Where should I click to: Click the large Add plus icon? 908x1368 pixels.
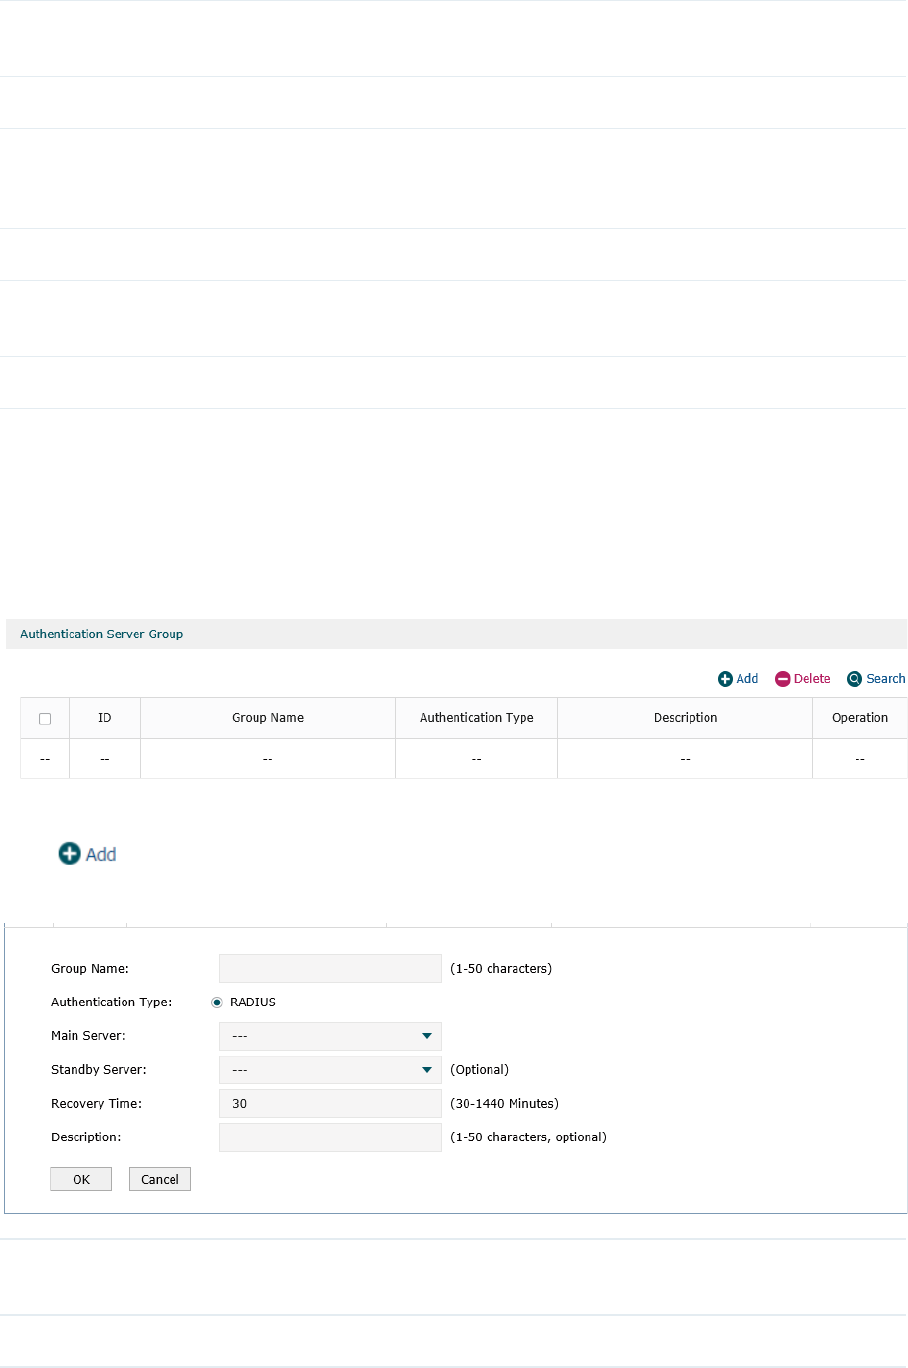[x=69, y=853]
